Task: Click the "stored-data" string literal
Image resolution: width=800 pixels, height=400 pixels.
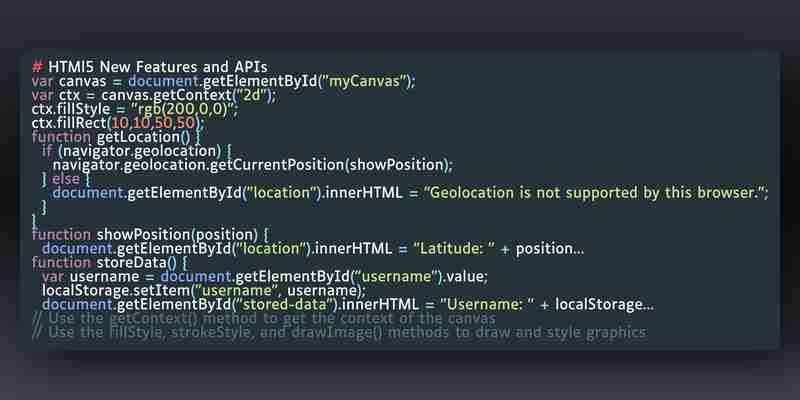Action: click(x=290, y=305)
